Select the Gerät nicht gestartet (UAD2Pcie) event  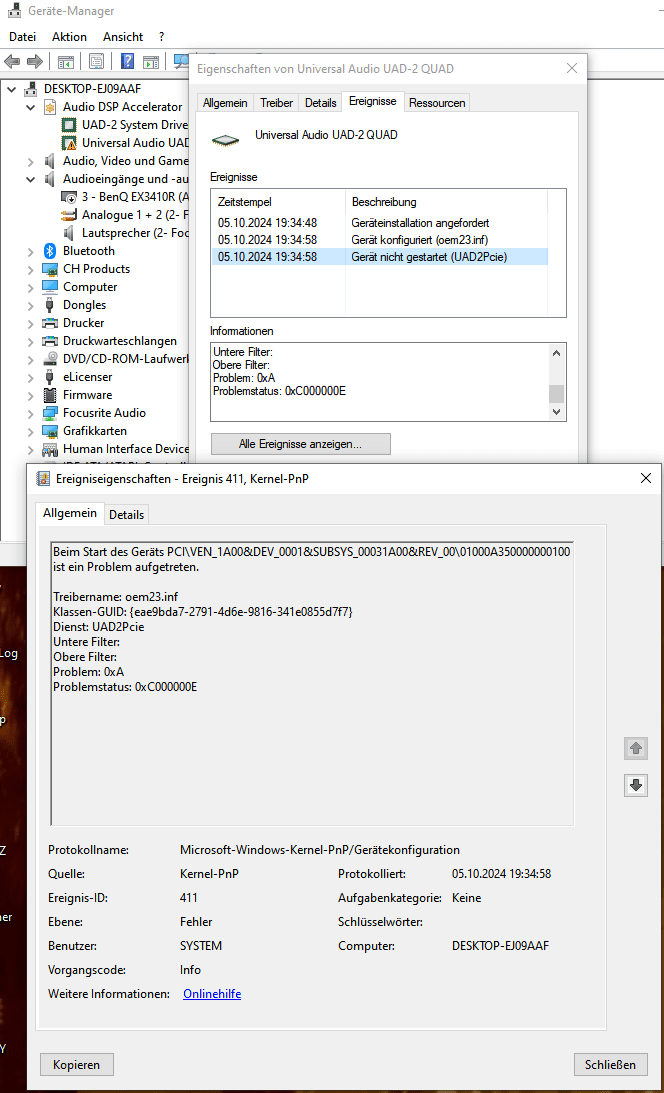click(x=379, y=257)
